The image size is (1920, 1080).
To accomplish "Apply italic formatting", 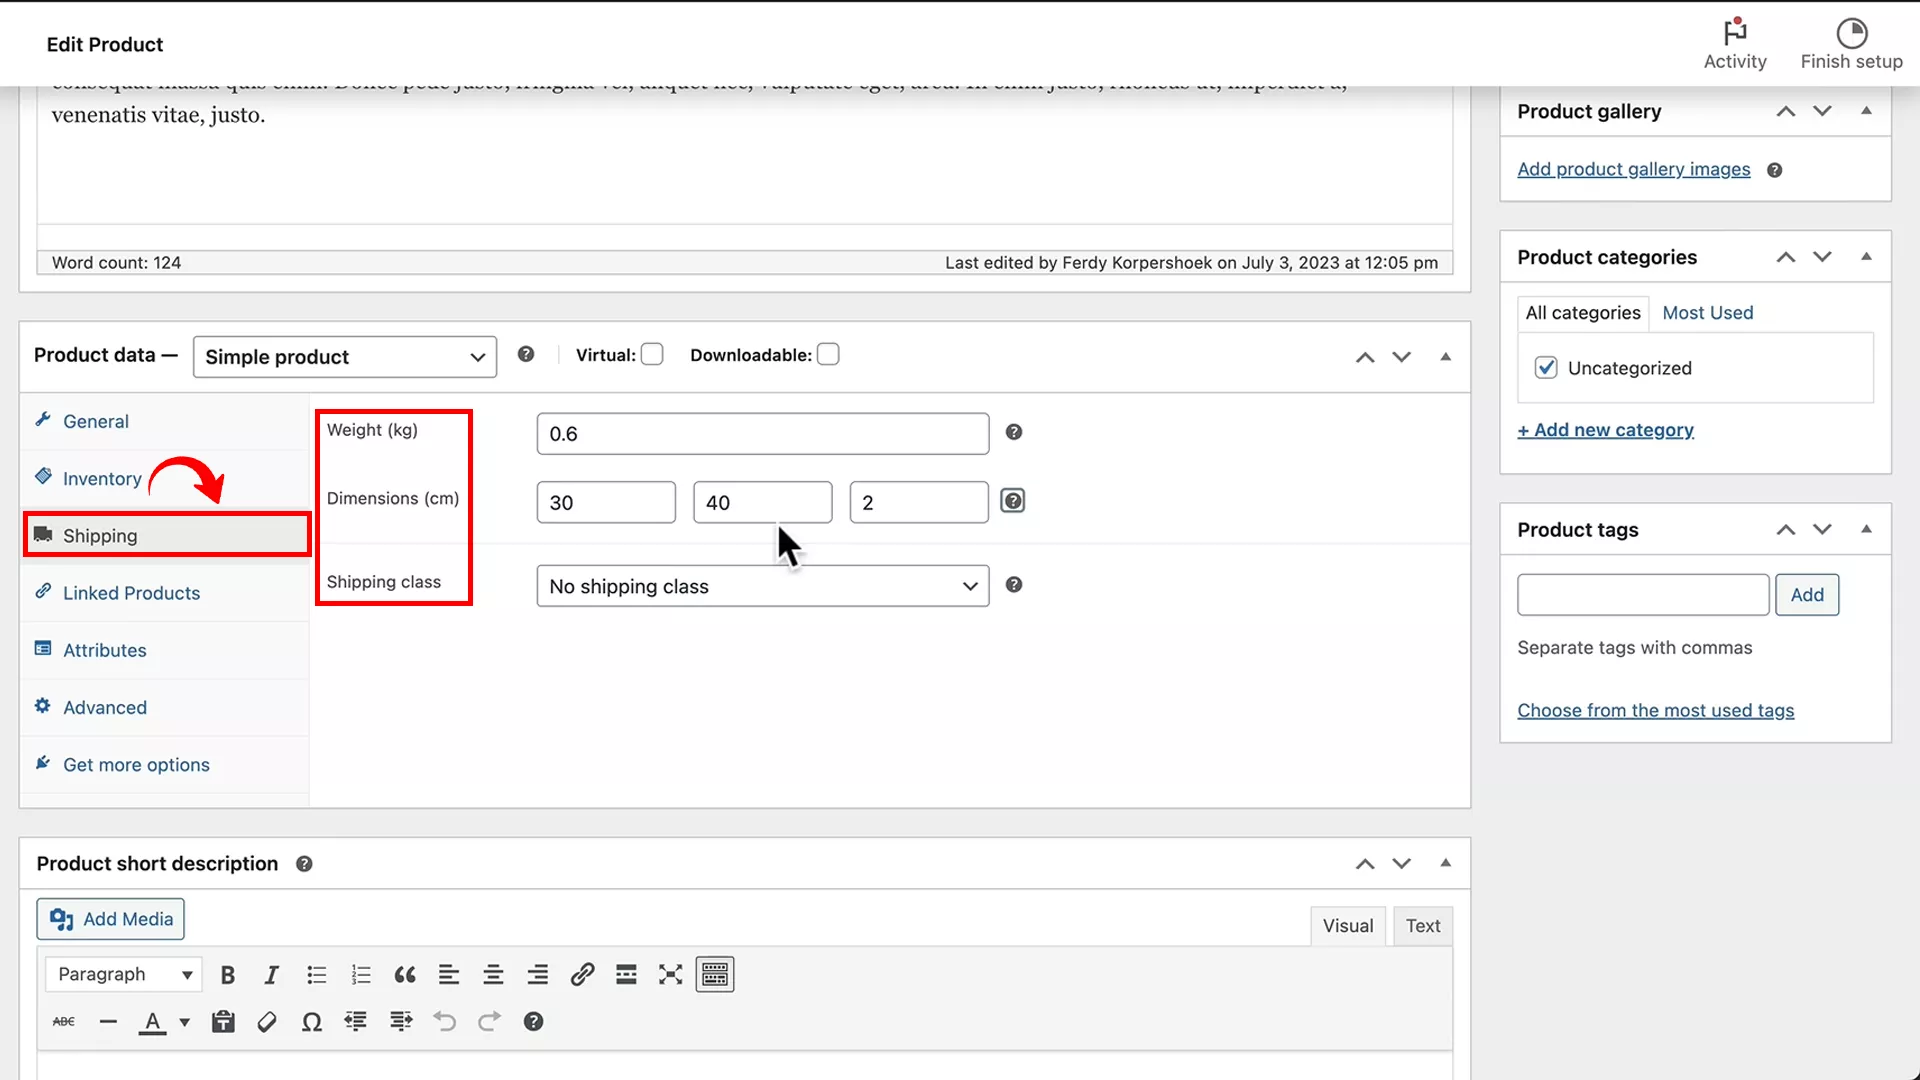I will (x=272, y=974).
